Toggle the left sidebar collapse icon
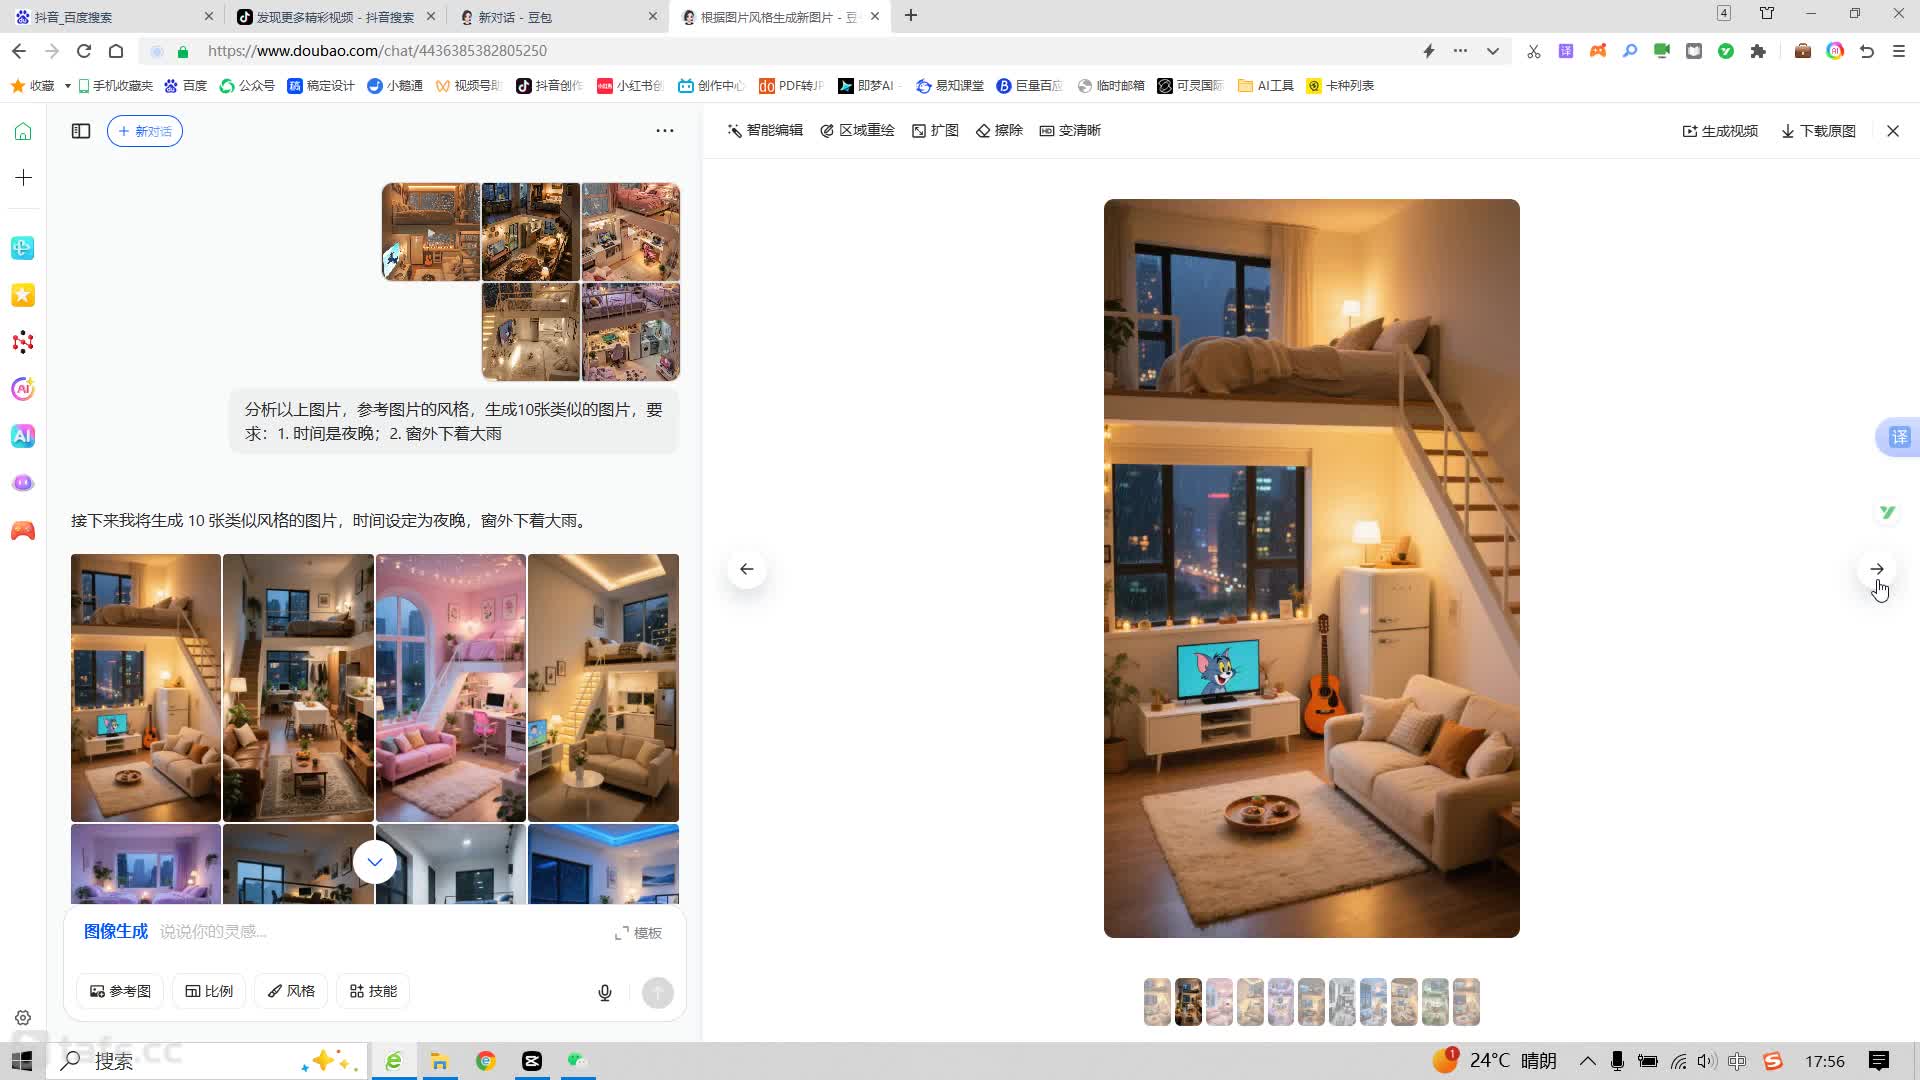This screenshot has height=1080, width=1920. click(80, 131)
